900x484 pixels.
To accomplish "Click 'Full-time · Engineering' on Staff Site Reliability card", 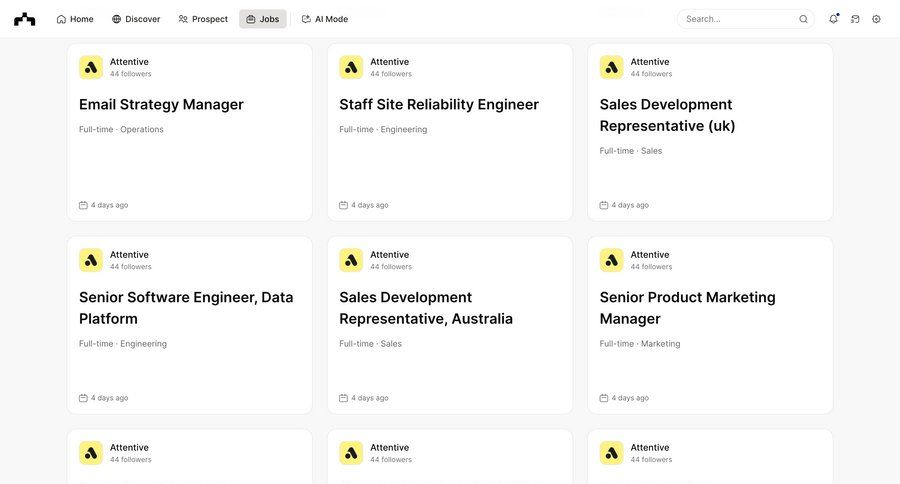I will 383,129.
